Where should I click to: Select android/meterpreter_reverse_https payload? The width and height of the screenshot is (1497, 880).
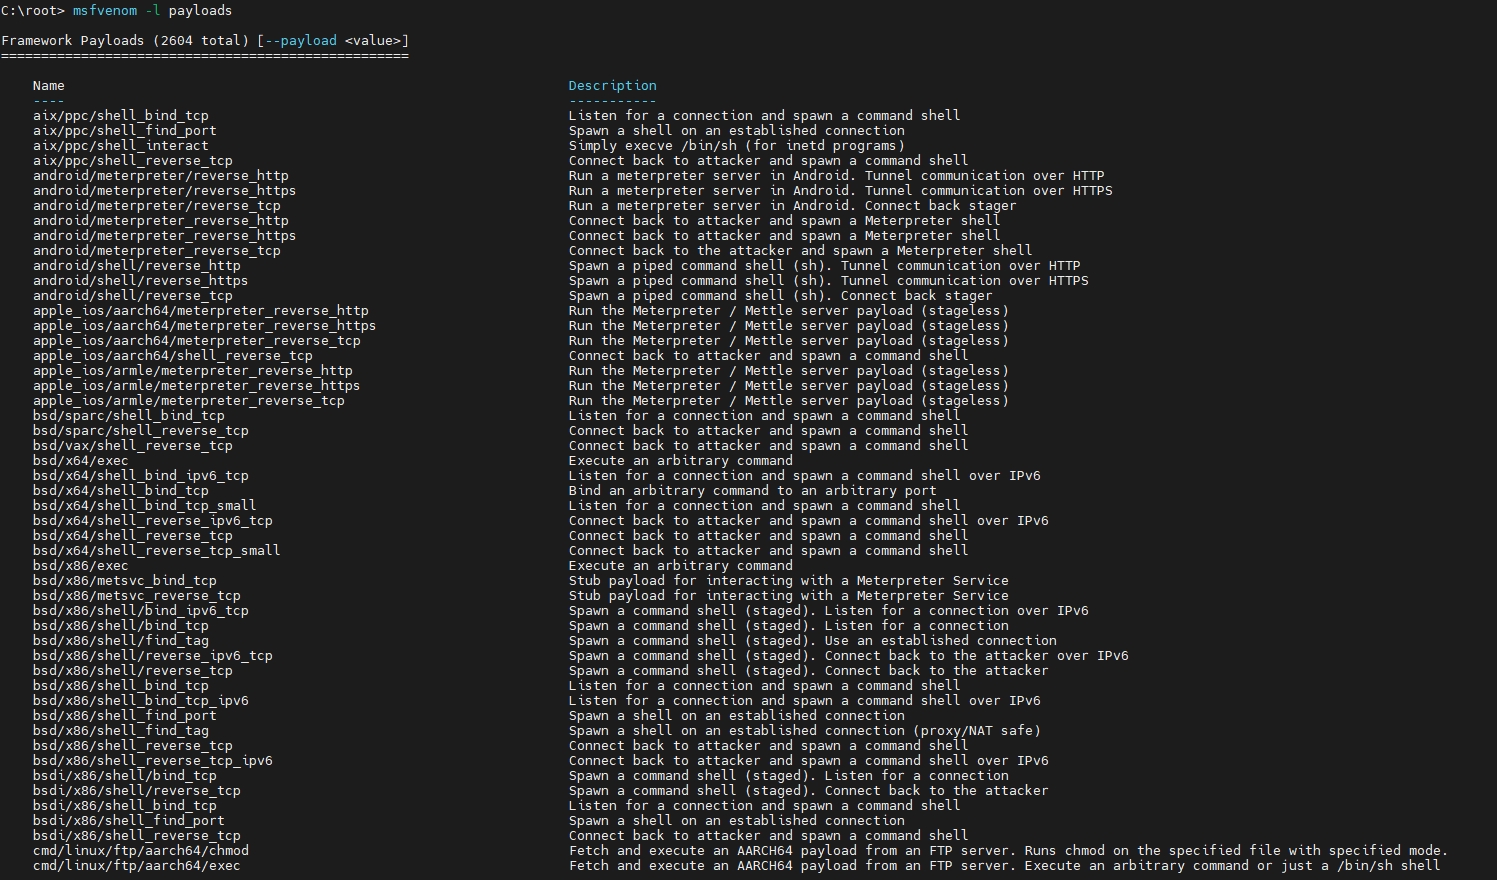pyautogui.click(x=165, y=236)
